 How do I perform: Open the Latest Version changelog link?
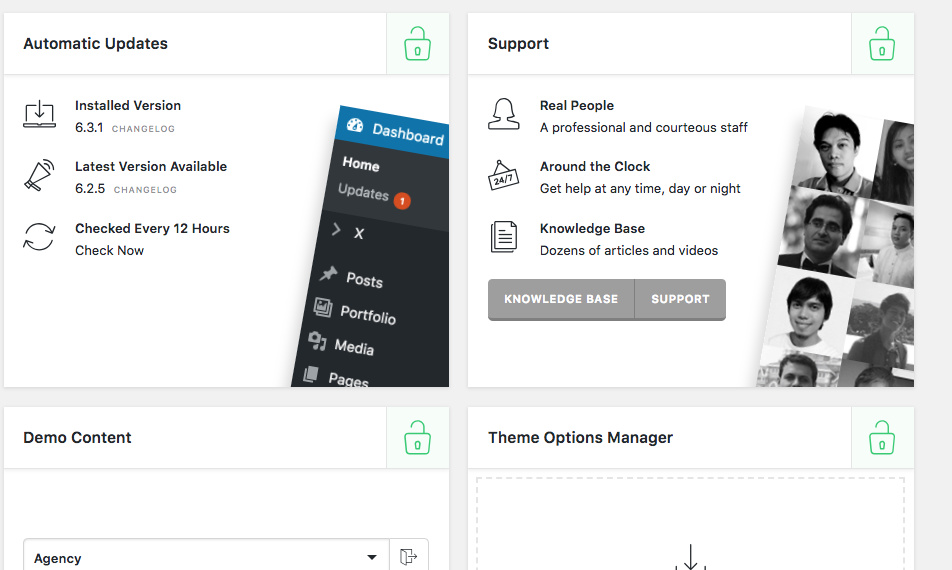145,190
